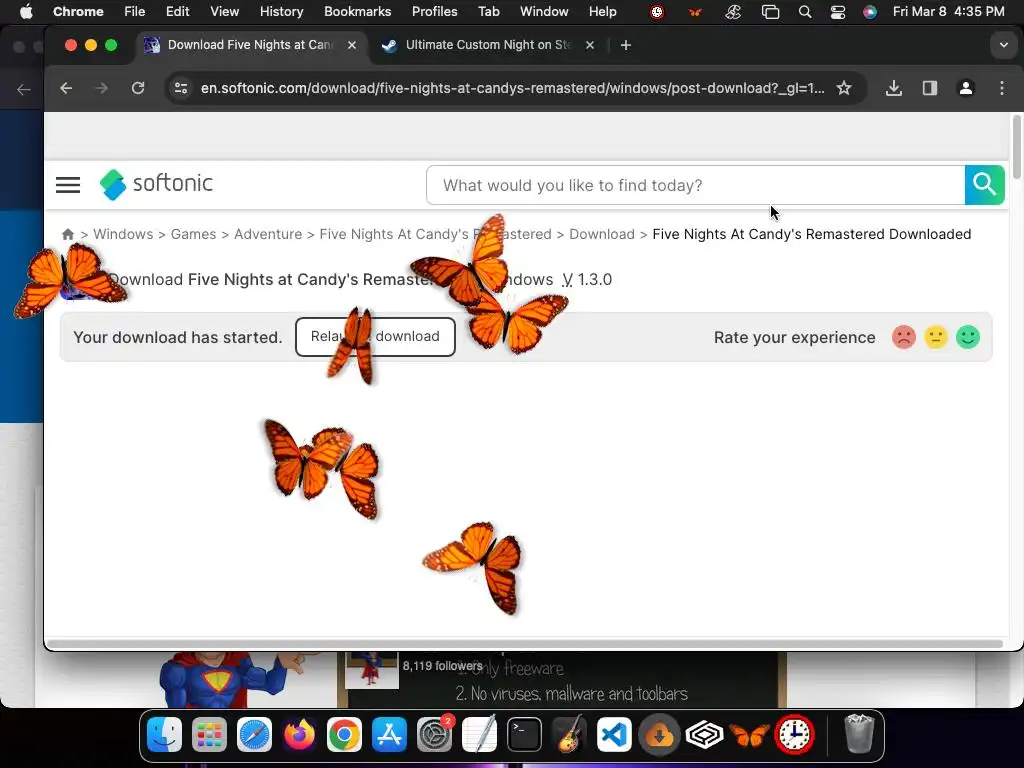1024x768 pixels.
Task: Rate experience with green happy face
Action: pyautogui.click(x=968, y=337)
